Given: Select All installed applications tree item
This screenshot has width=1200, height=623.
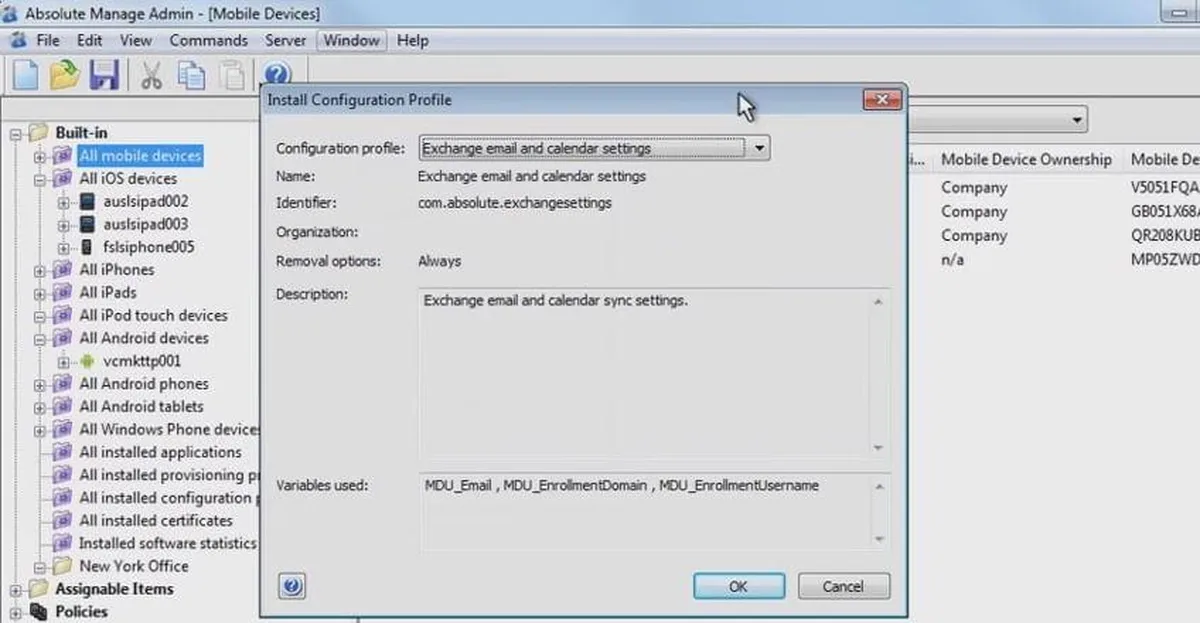Looking at the screenshot, I should tap(161, 452).
